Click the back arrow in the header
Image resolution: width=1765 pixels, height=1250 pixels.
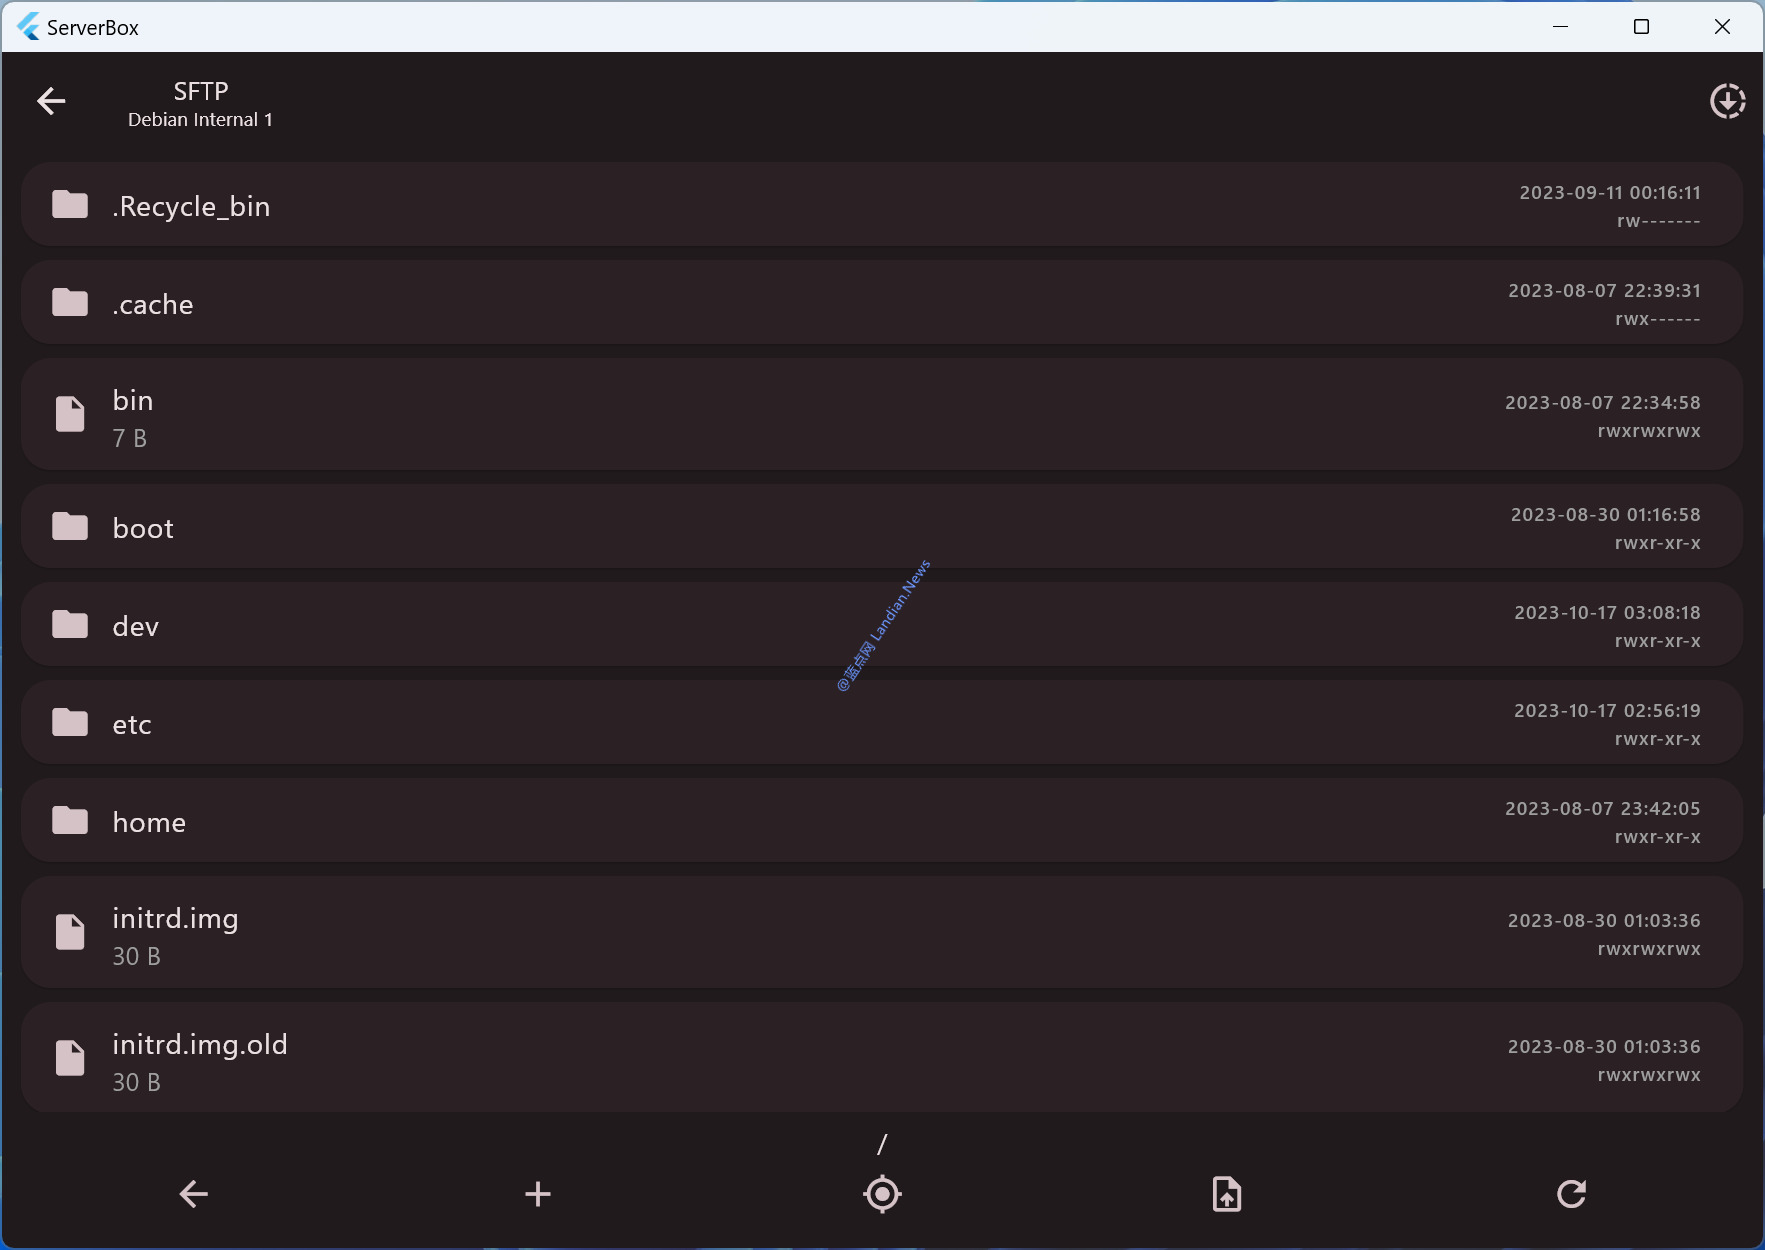pyautogui.click(x=51, y=101)
